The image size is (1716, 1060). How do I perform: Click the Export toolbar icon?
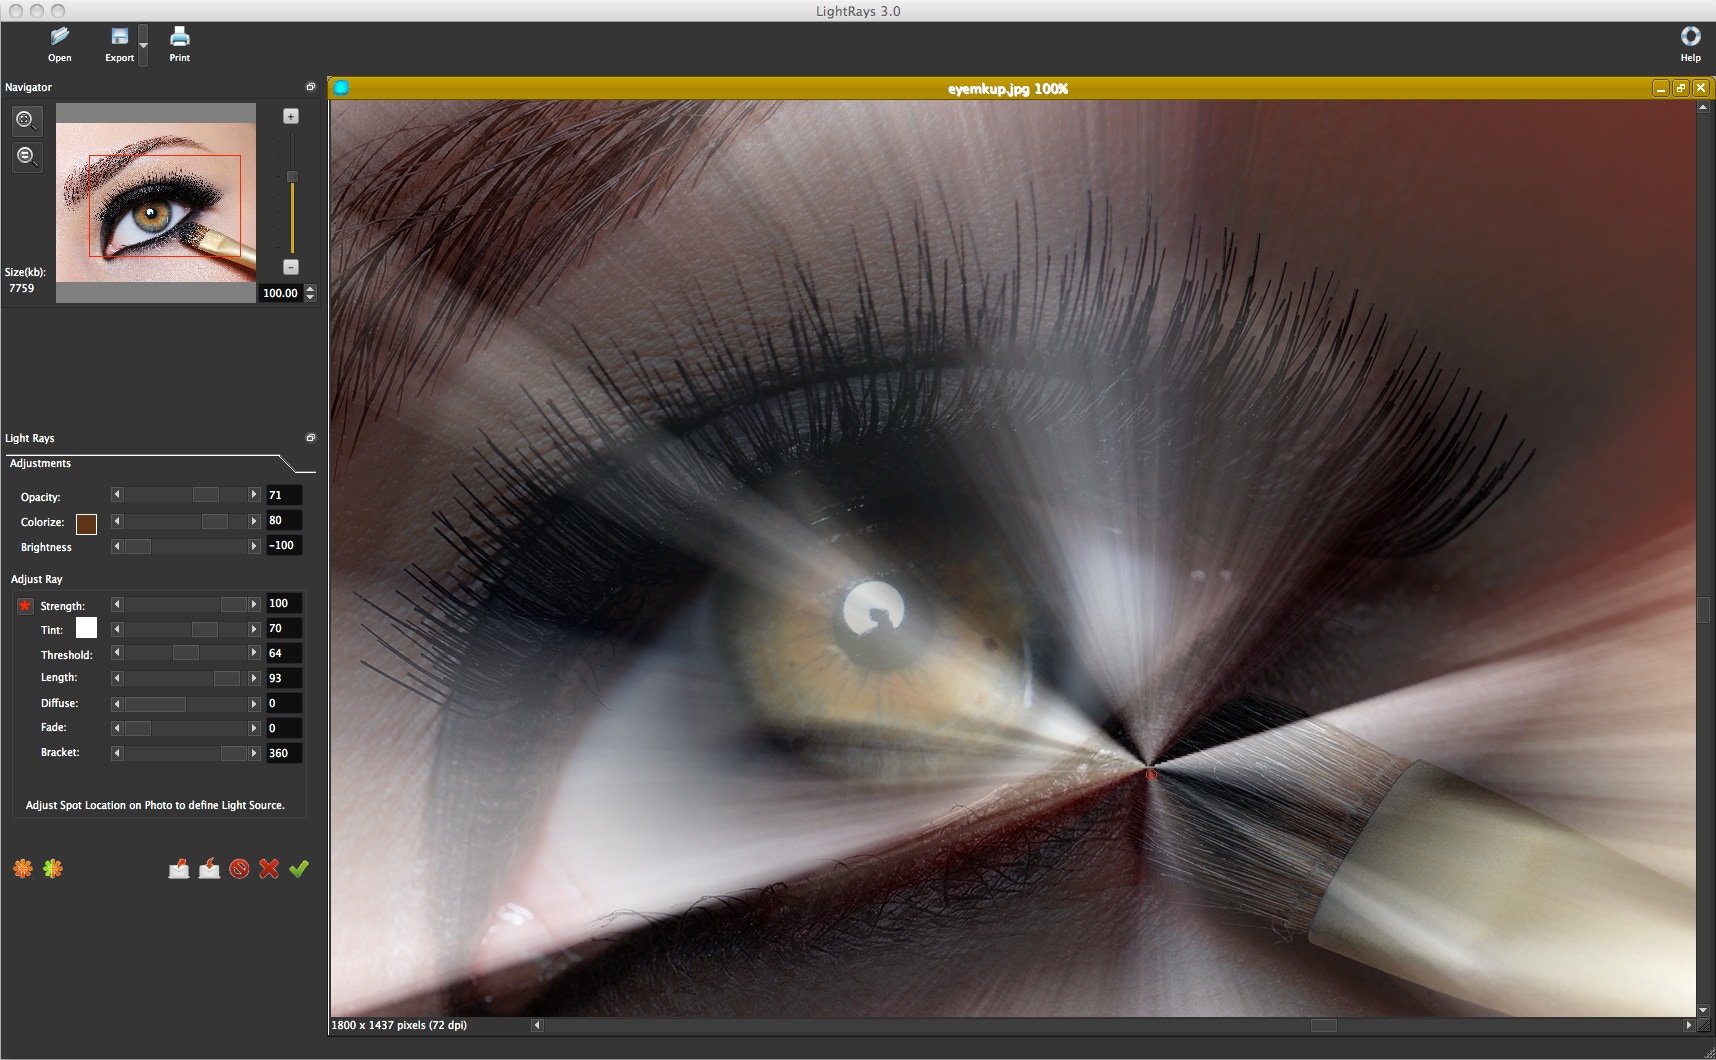(119, 44)
